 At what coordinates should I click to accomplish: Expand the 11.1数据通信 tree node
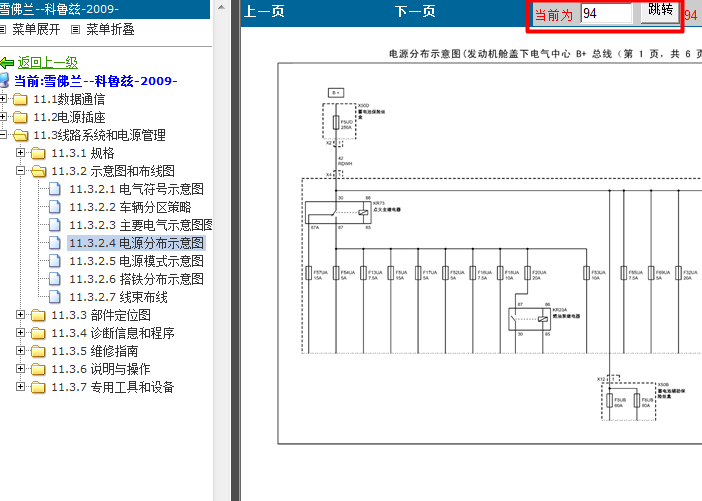pyautogui.click(x=3, y=98)
